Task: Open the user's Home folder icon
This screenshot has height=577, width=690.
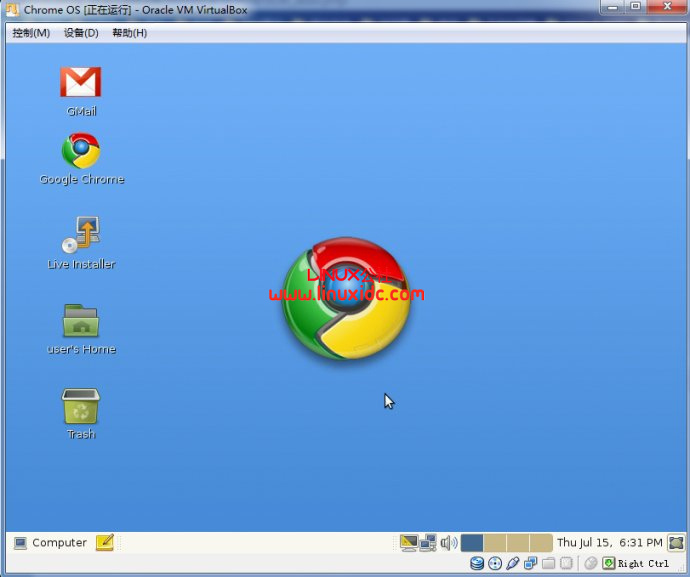Action: (x=81, y=329)
